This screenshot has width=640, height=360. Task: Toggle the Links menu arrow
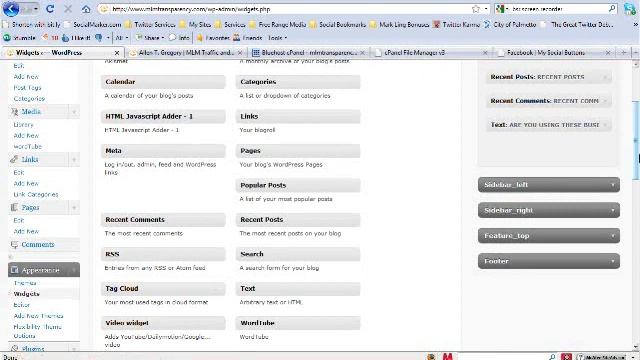(x=74, y=160)
